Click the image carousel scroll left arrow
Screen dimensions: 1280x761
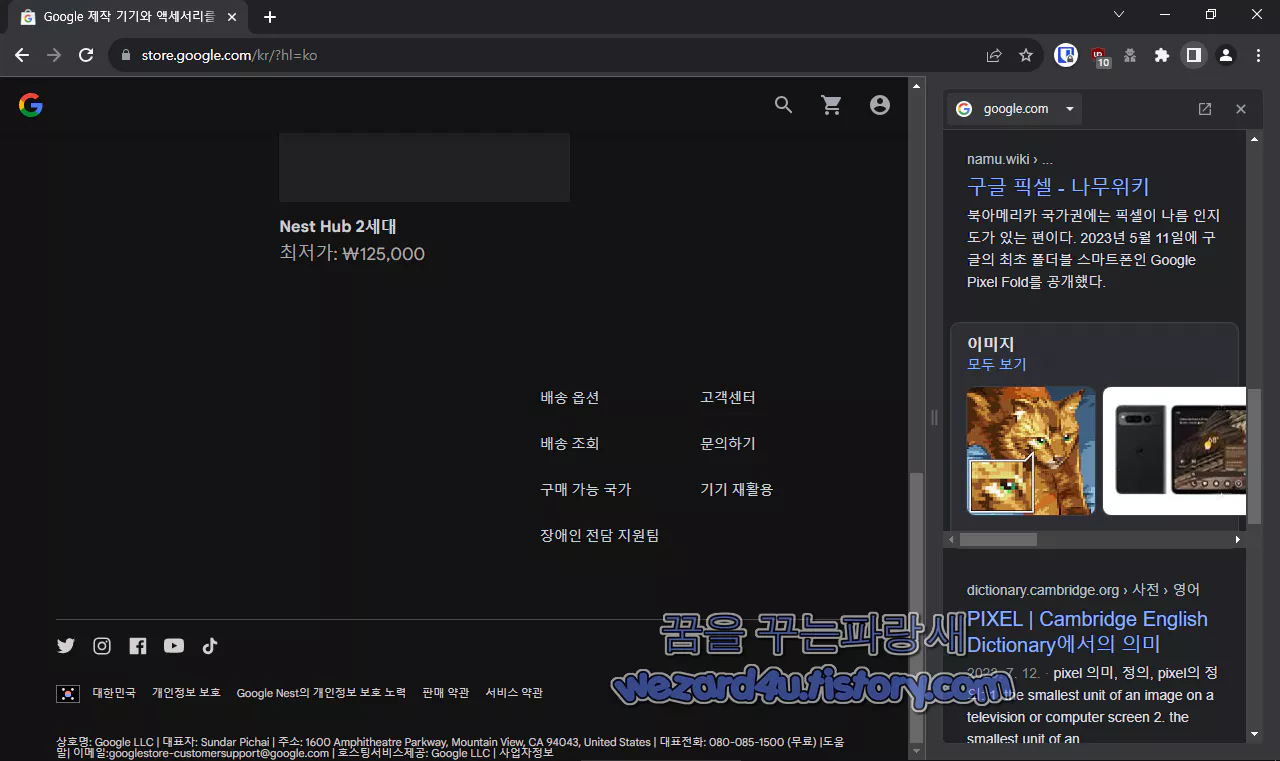[952, 540]
